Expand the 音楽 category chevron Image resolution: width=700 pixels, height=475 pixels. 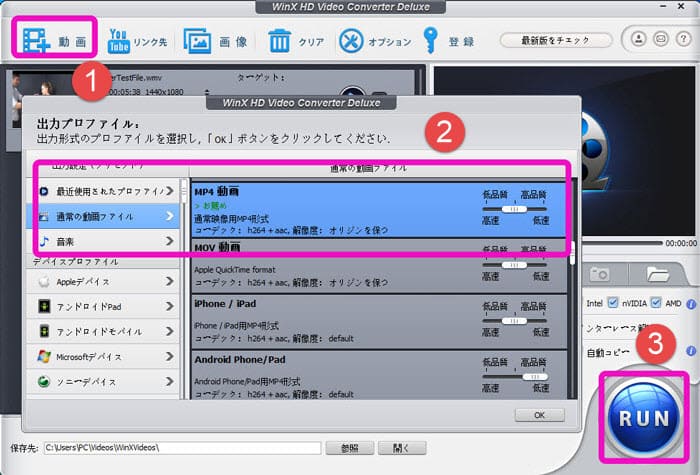[x=170, y=241]
